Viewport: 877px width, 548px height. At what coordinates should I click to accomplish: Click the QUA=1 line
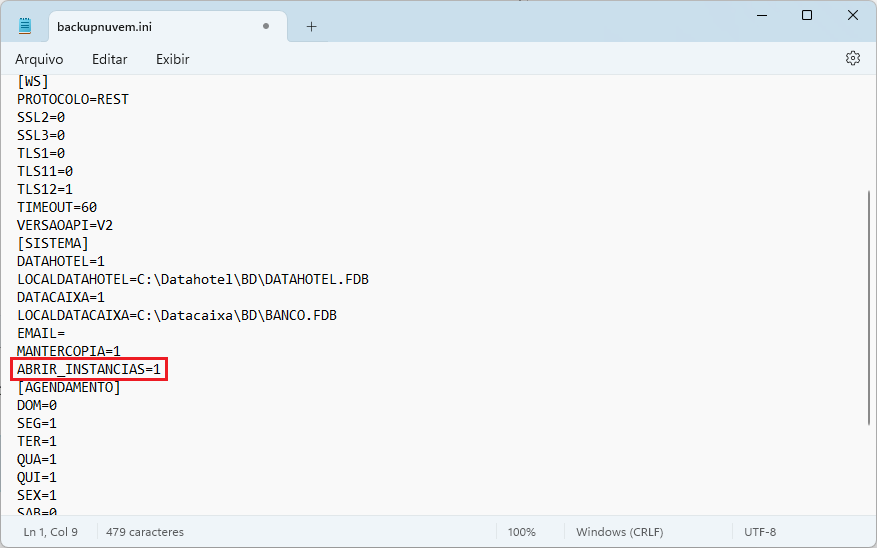[37, 459]
